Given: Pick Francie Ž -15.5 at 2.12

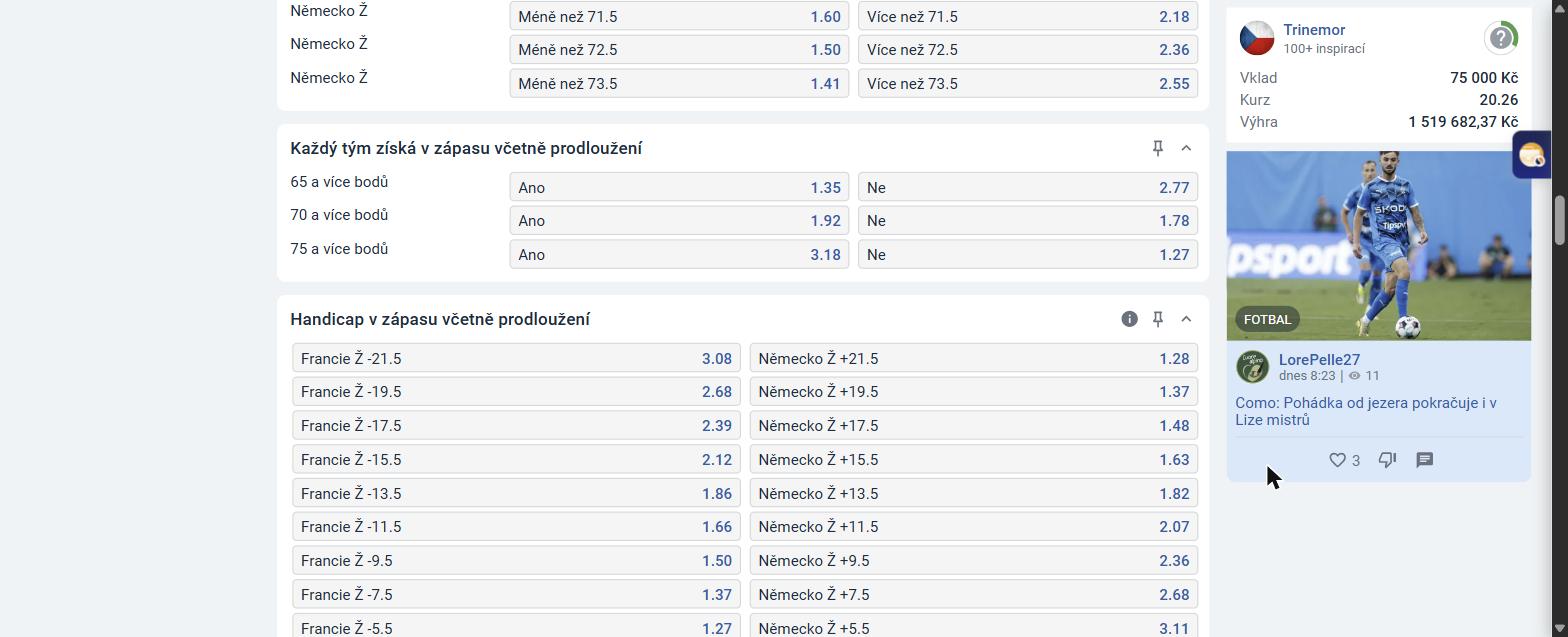Looking at the screenshot, I should point(516,460).
